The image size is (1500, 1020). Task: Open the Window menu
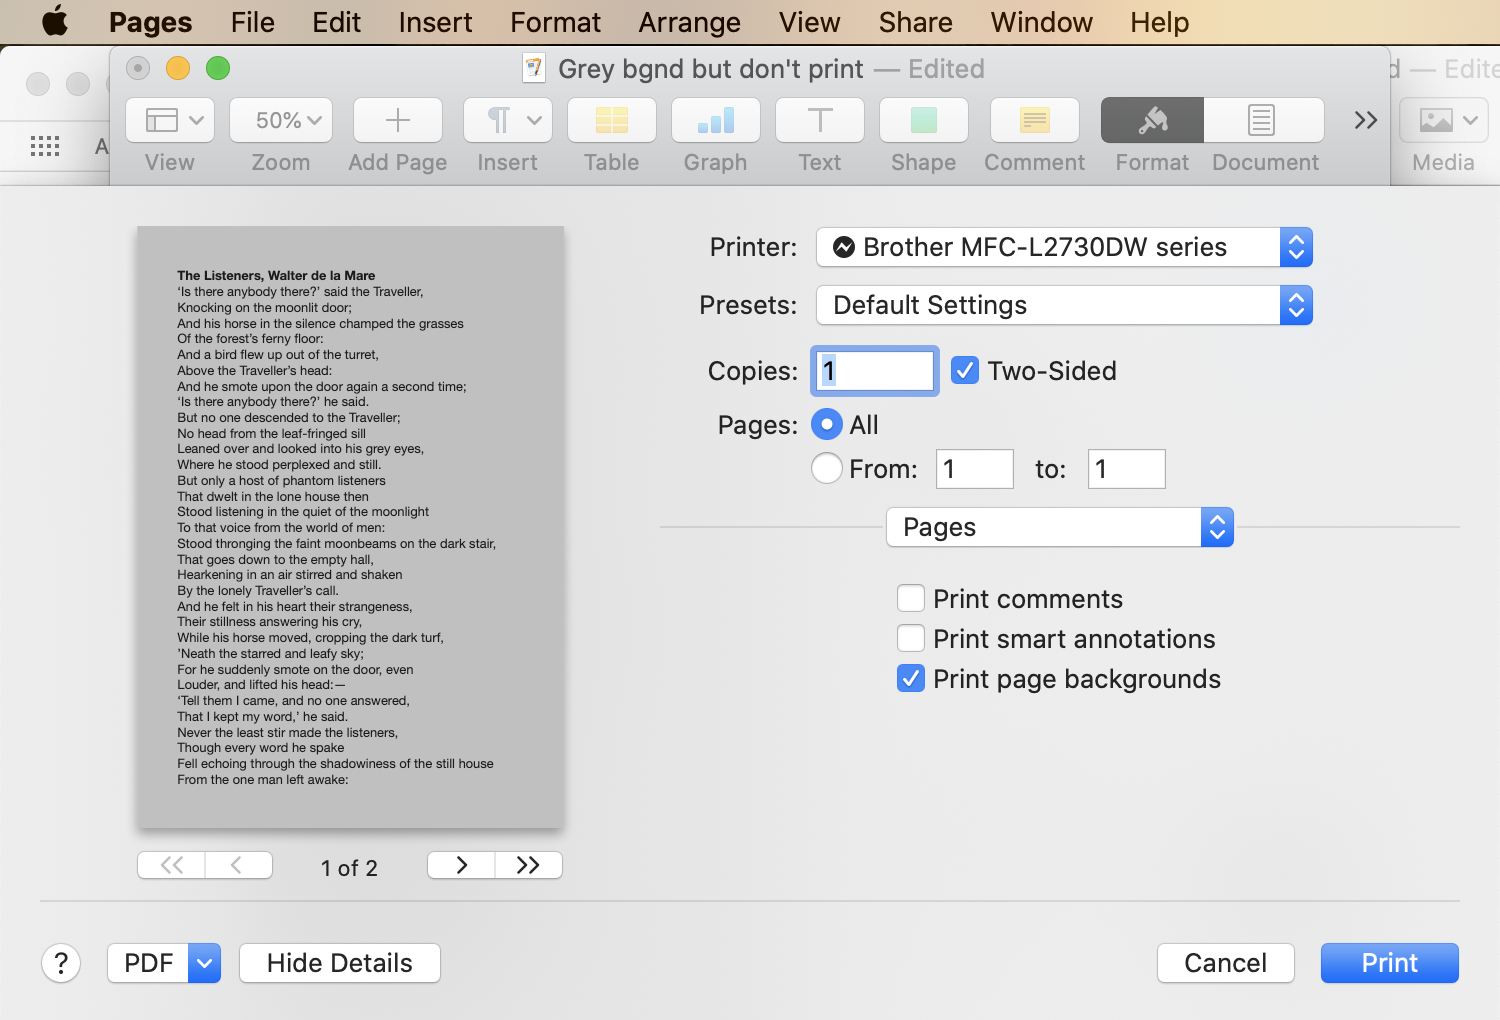tap(1042, 22)
